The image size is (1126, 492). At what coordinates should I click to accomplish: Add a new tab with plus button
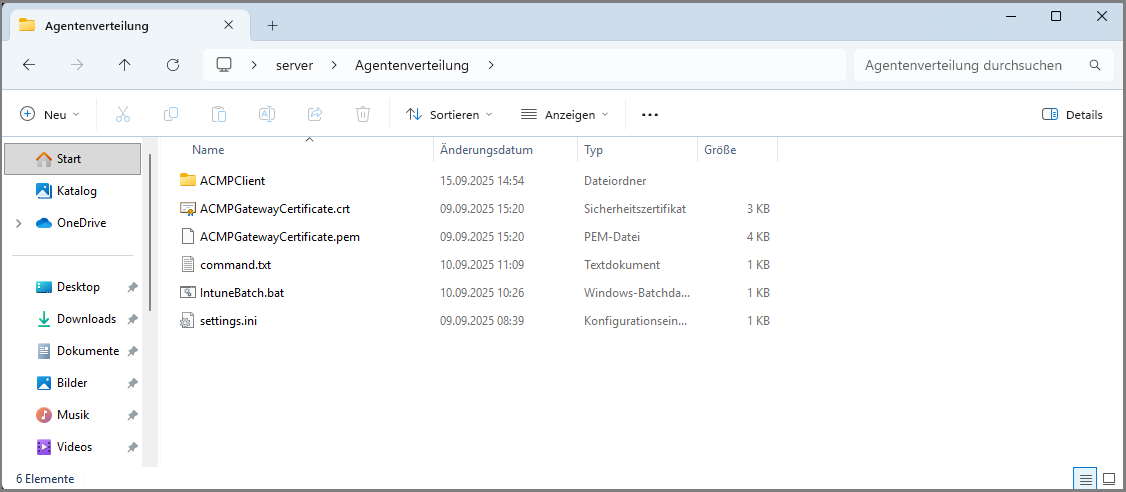272,26
